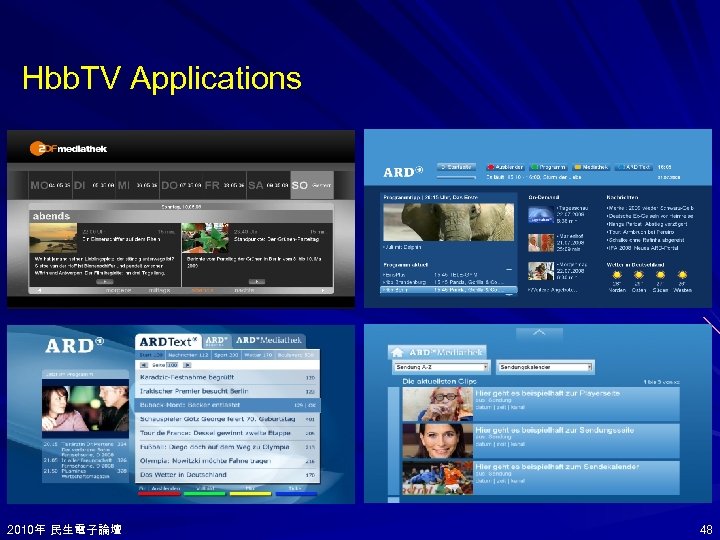720x540 pixels.
Task: Collapse the Mediathek panel with up chevron
Action: coord(539,332)
